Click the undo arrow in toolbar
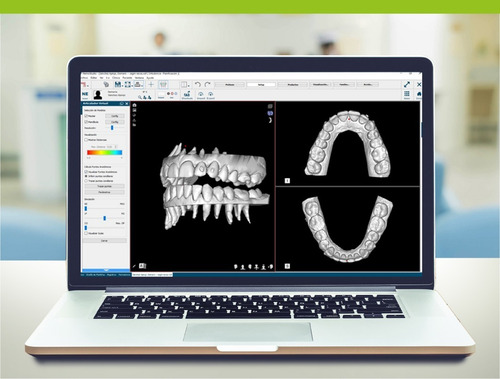This screenshot has width=500, height=379. 198,84
